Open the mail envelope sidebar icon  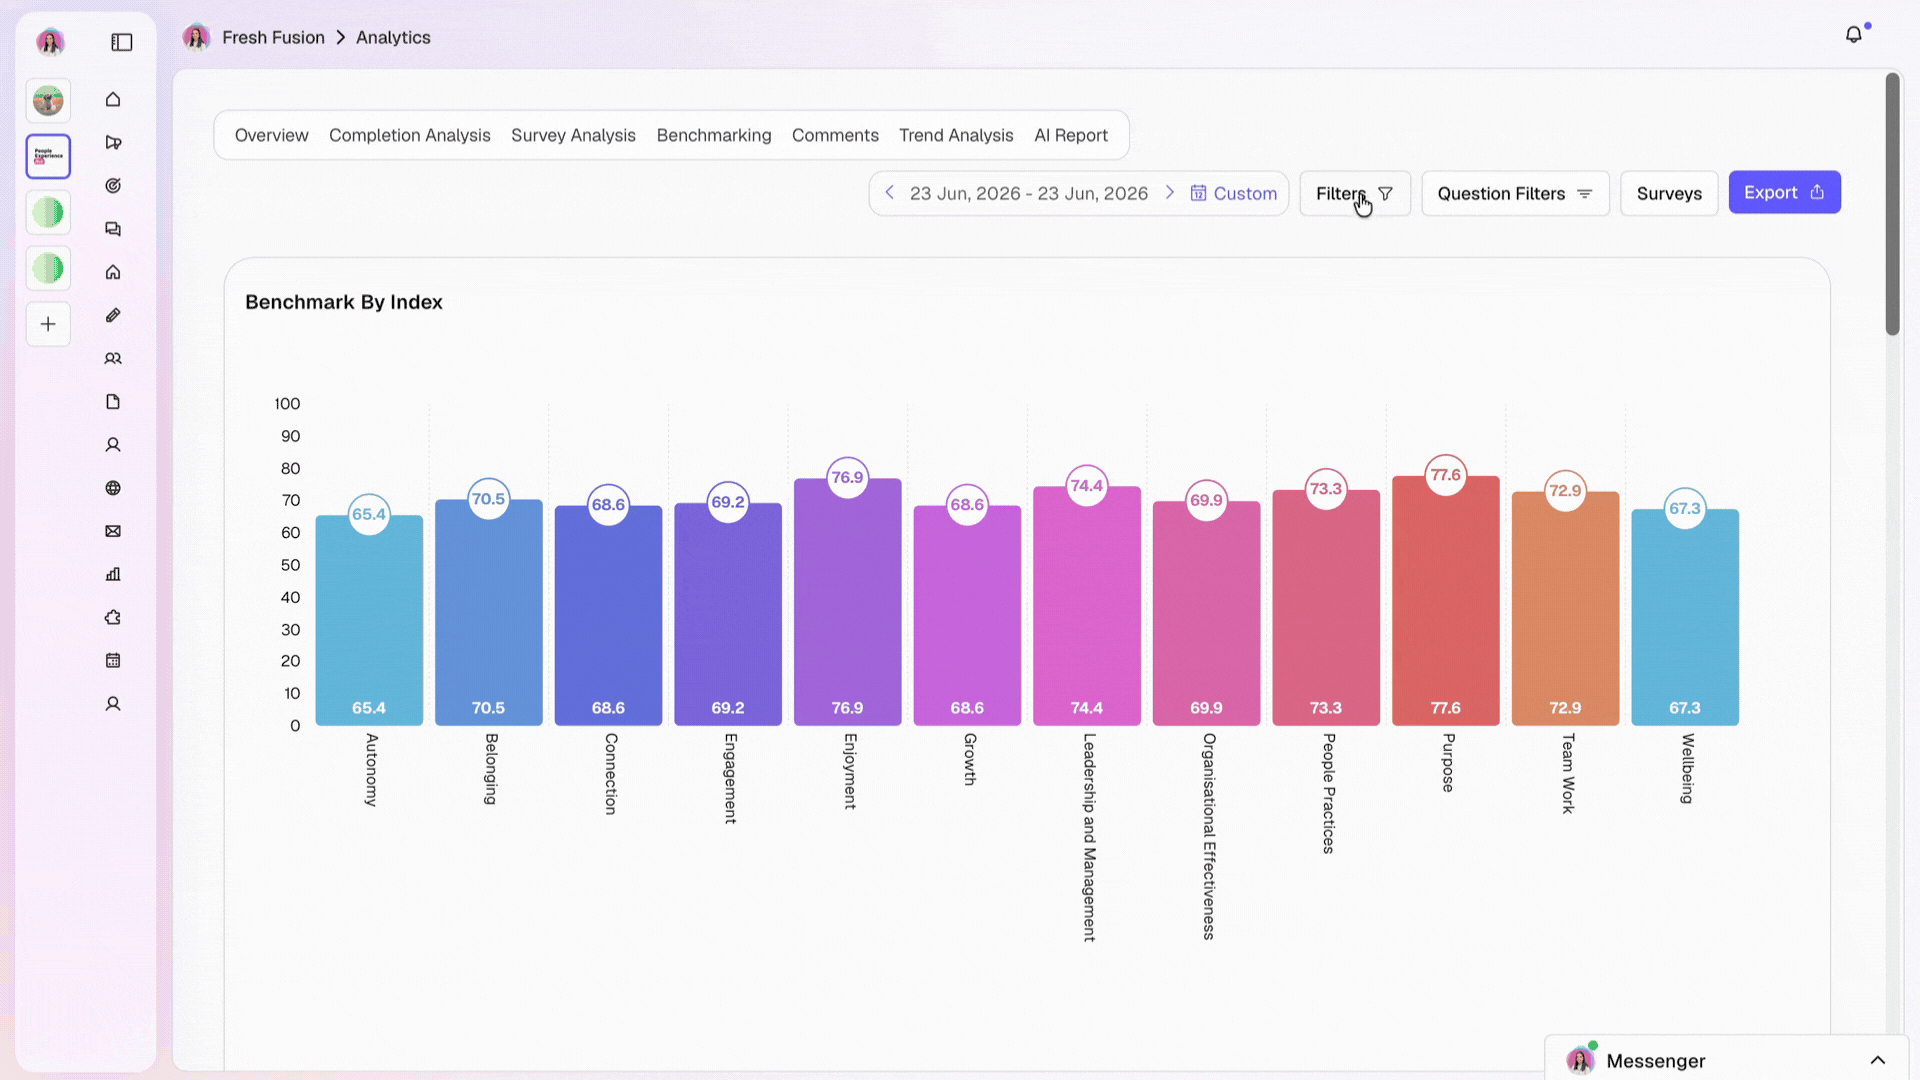pyautogui.click(x=113, y=531)
